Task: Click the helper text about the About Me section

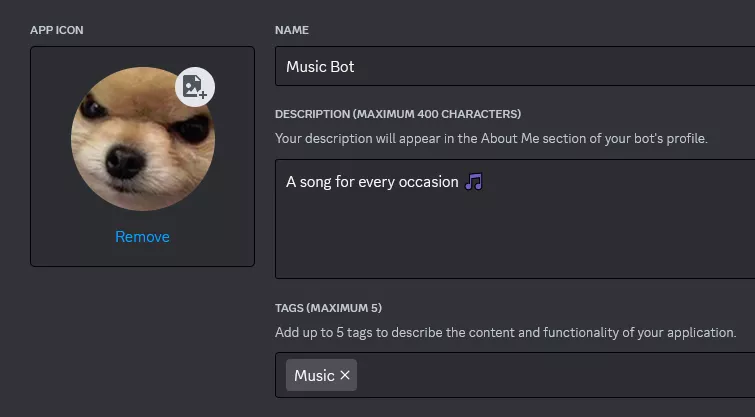Action: 491,138
